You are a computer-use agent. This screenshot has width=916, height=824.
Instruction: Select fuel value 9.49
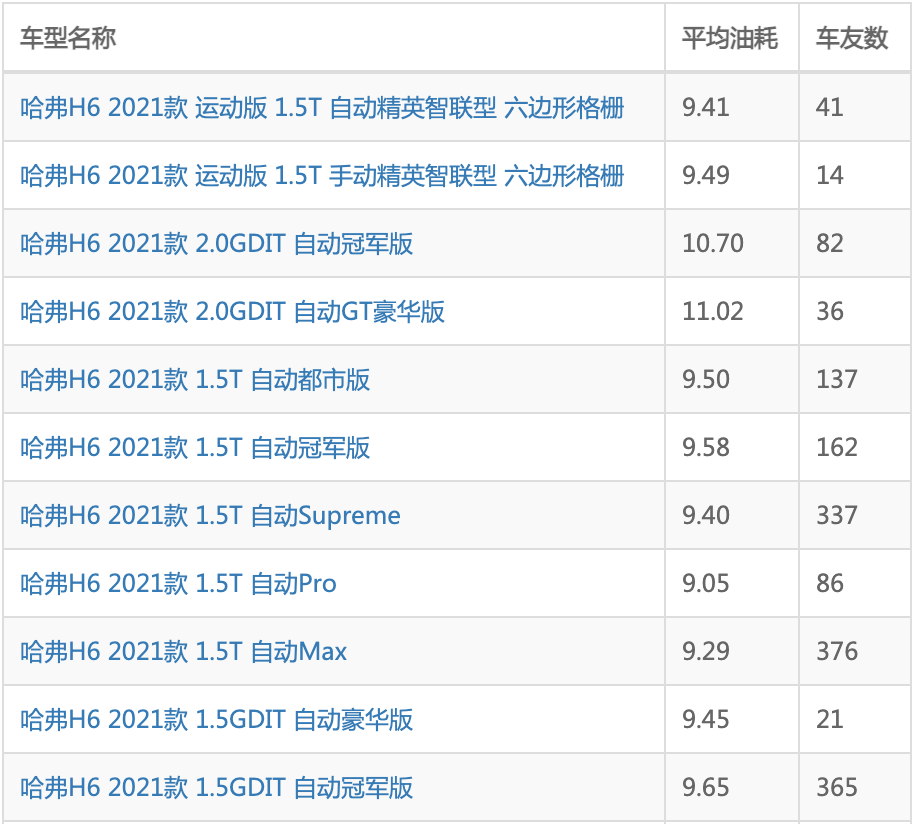(706, 175)
